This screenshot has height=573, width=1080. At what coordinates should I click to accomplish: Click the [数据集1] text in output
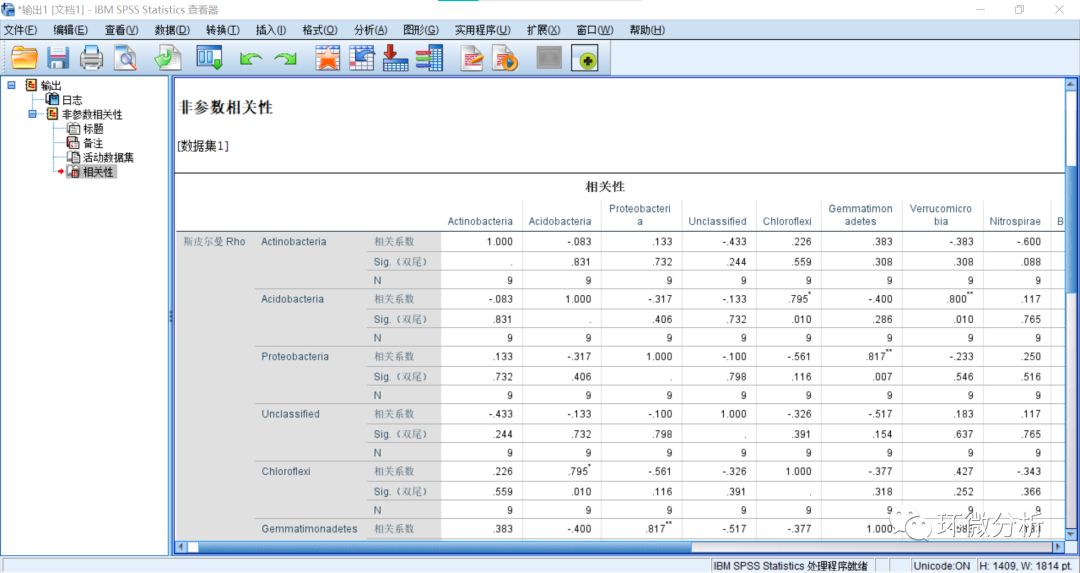coord(203,146)
